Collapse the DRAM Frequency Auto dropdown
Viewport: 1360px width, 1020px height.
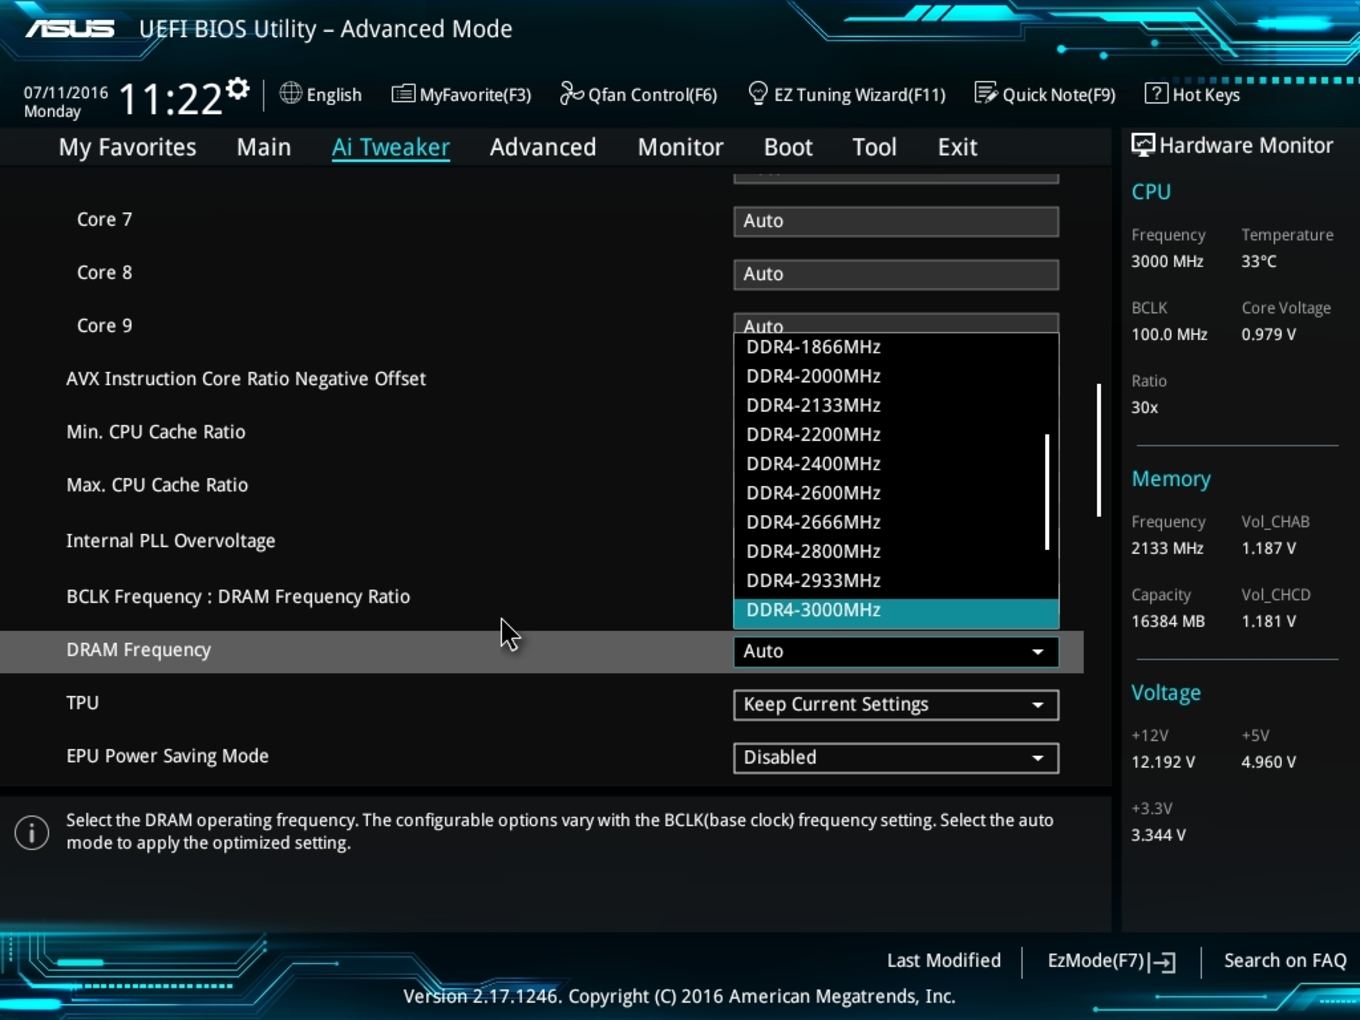coord(895,651)
